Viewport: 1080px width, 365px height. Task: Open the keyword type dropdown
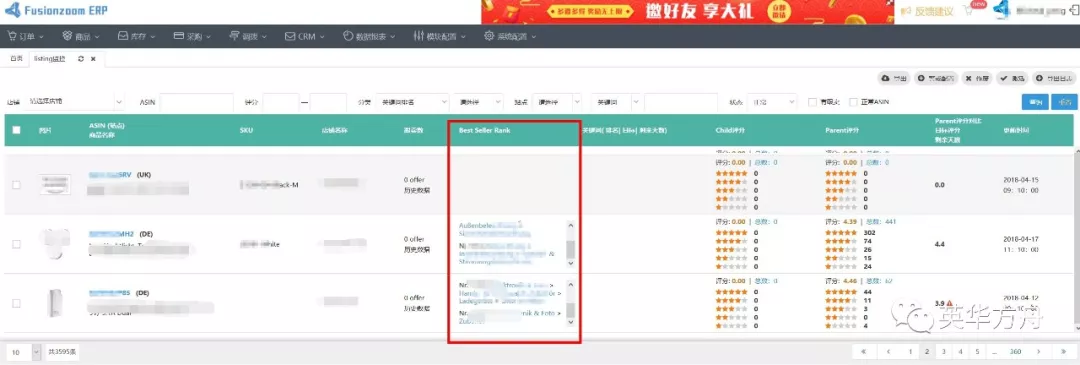point(615,102)
